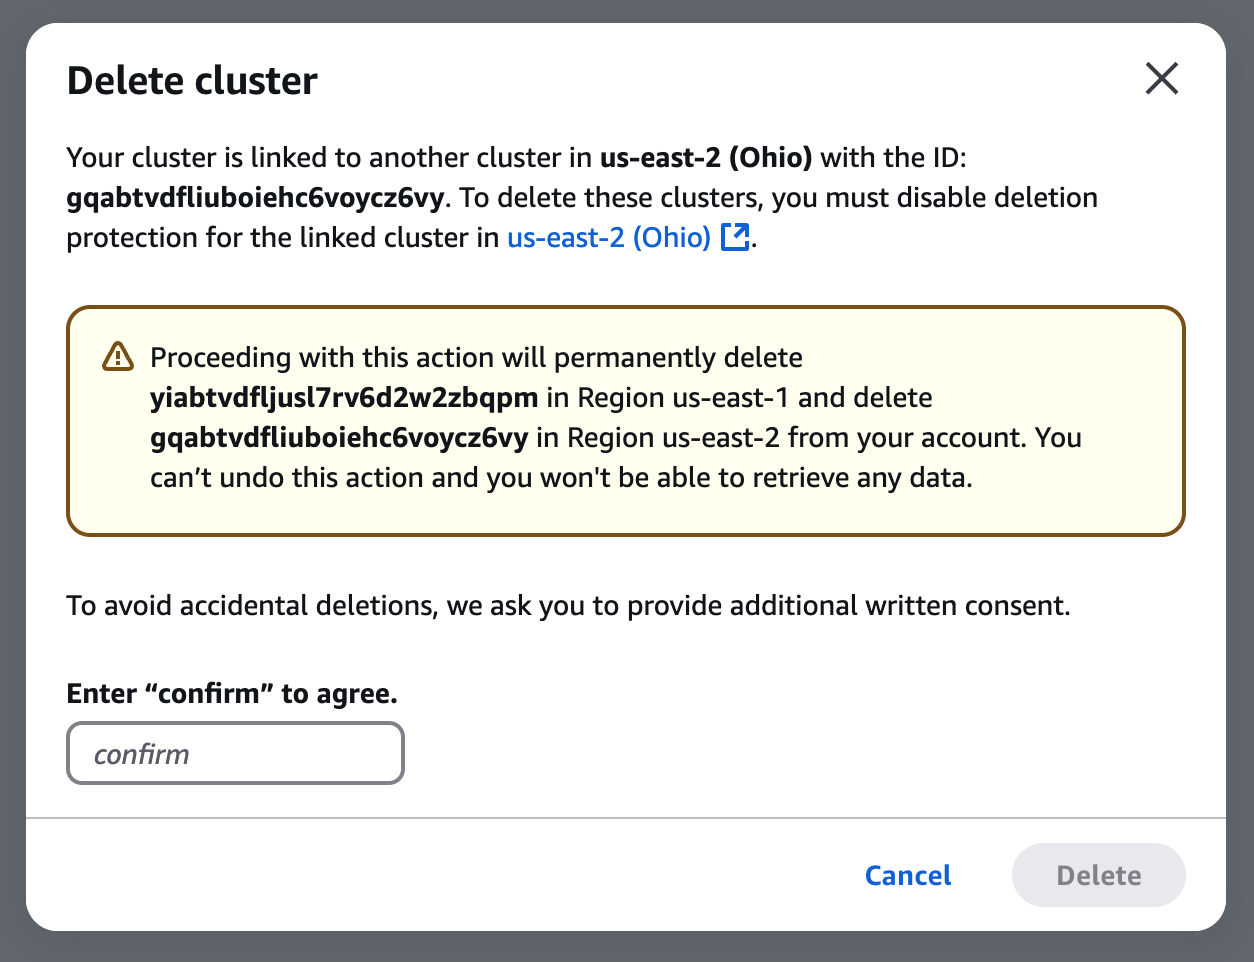The height and width of the screenshot is (962, 1254).
Task: Focus the confirm text input field
Action: (x=235, y=753)
